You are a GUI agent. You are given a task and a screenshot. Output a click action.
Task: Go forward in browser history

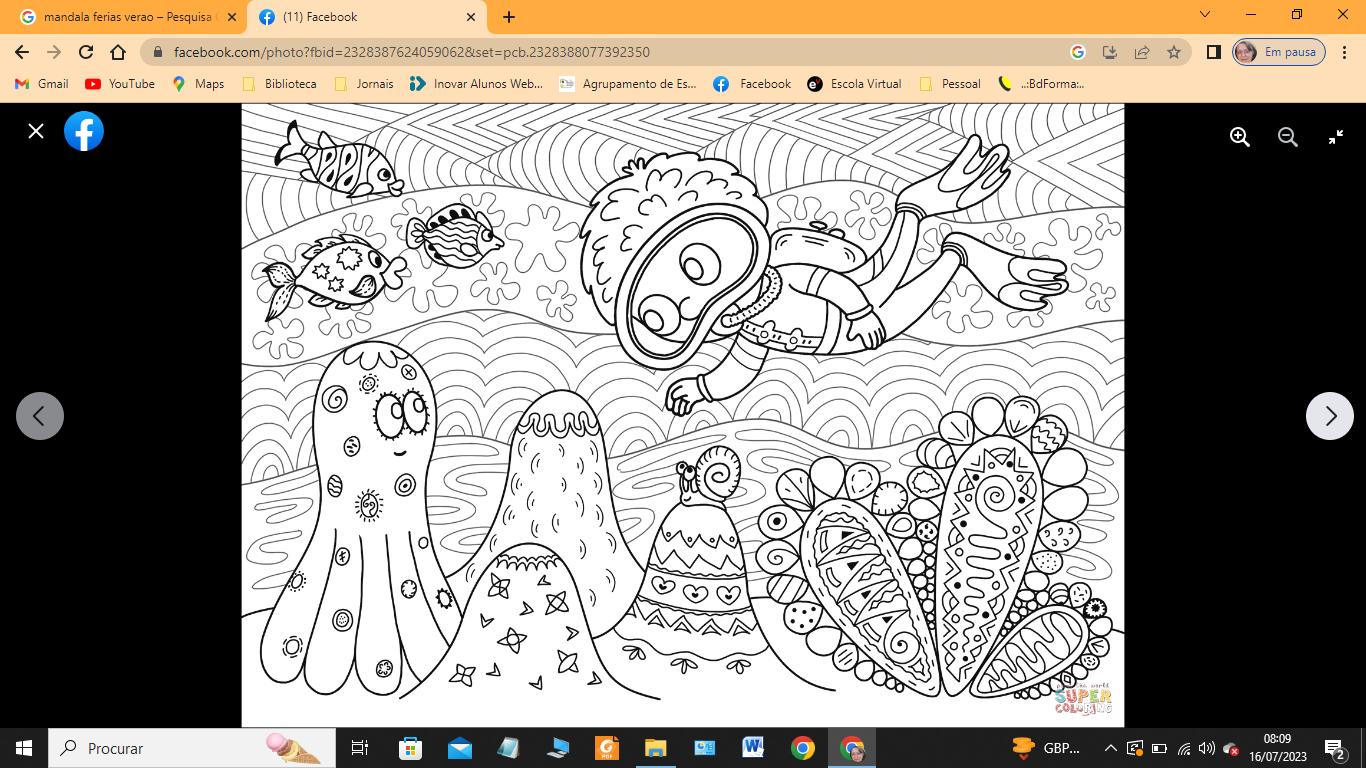[x=54, y=52]
